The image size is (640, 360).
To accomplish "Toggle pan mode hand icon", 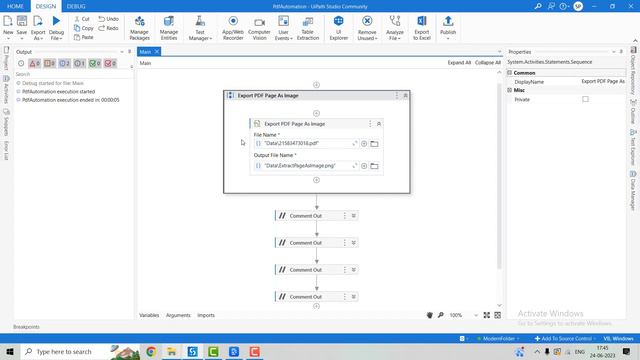I will [429, 315].
